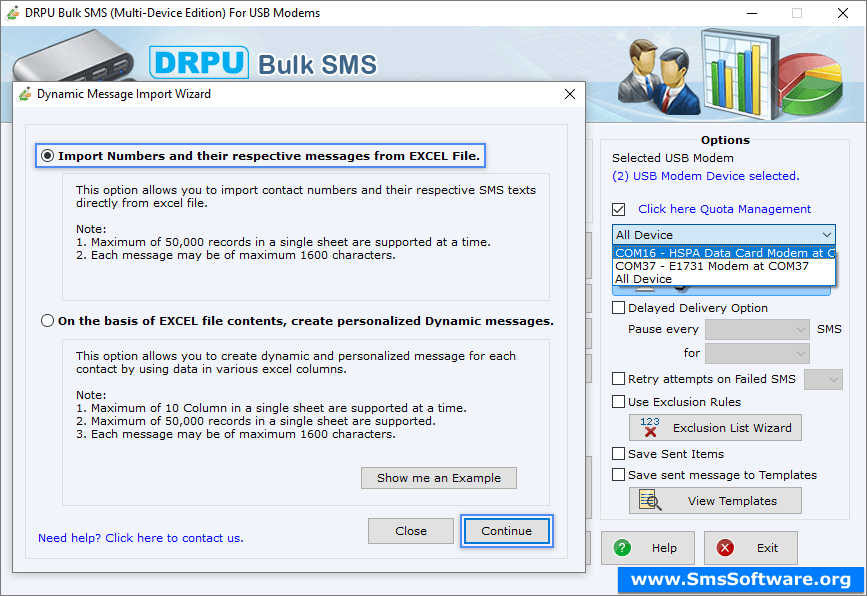867x596 pixels.
Task: Click the Close button in wizard
Action: 411,531
